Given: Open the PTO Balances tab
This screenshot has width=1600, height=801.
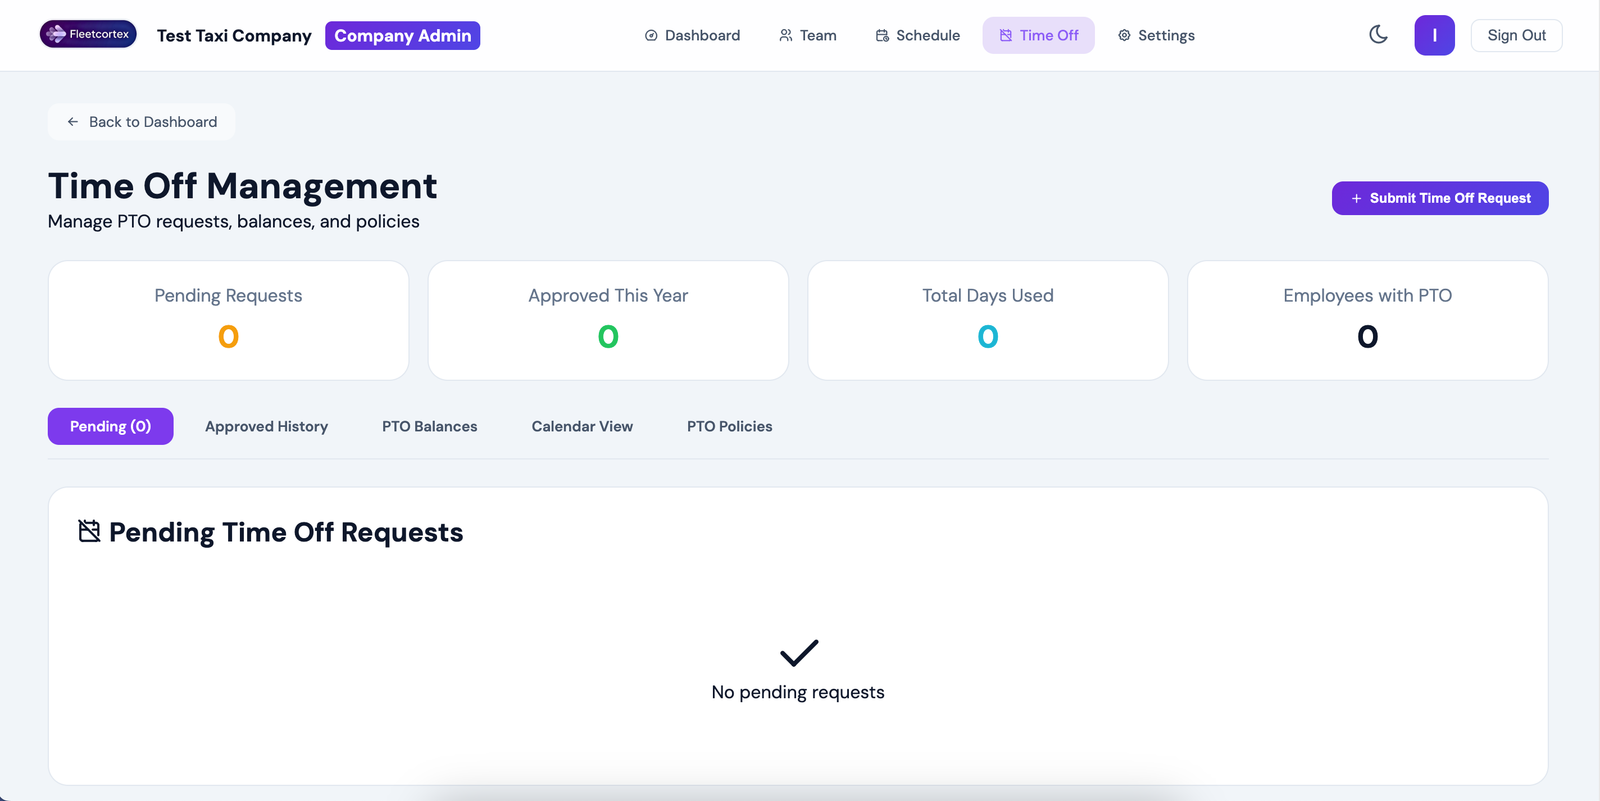Looking at the screenshot, I should click(x=430, y=426).
